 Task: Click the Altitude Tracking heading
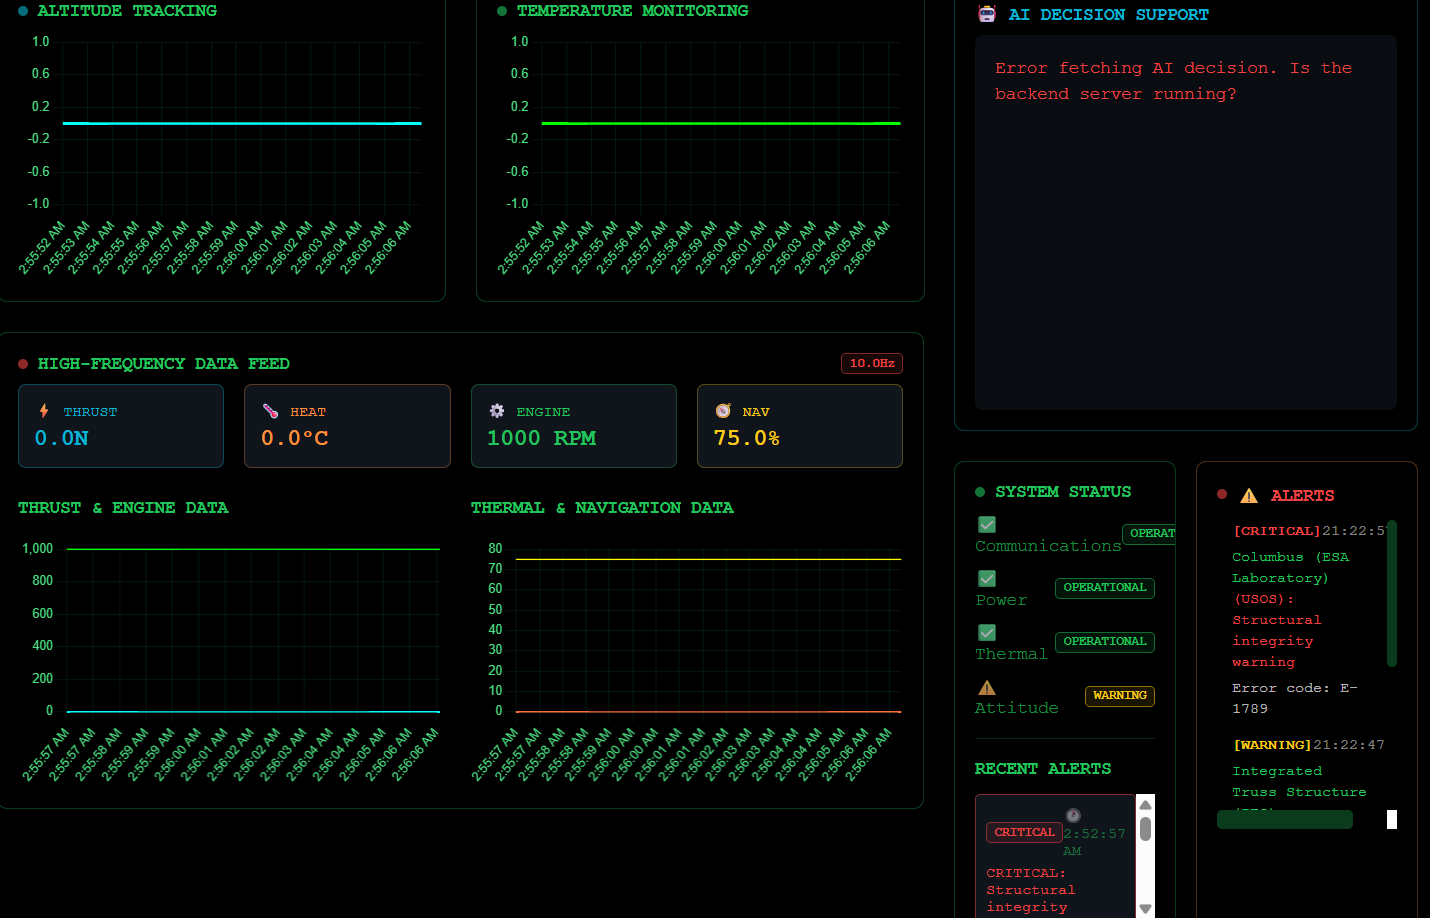point(127,11)
